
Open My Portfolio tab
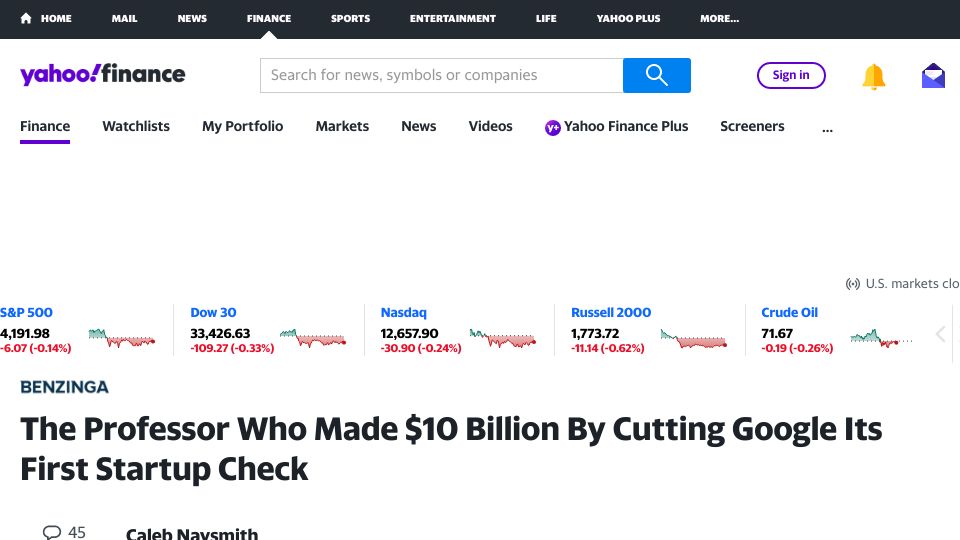point(242,126)
